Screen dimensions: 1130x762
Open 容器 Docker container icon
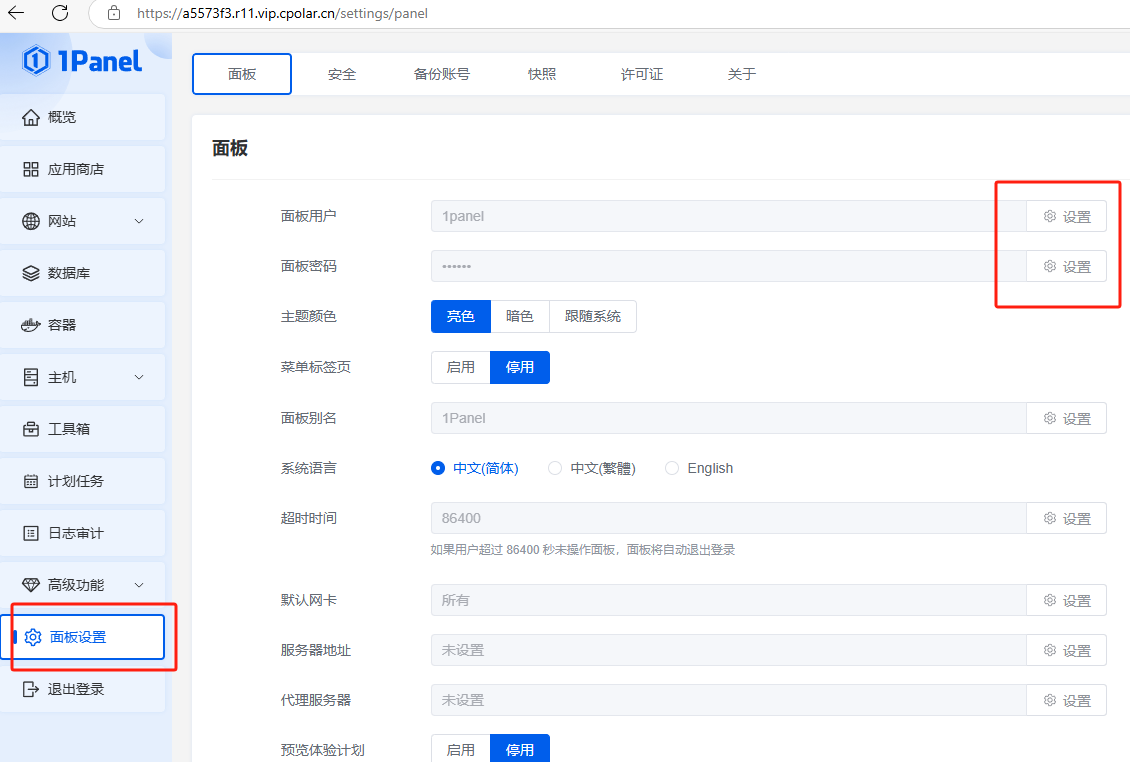[31, 325]
